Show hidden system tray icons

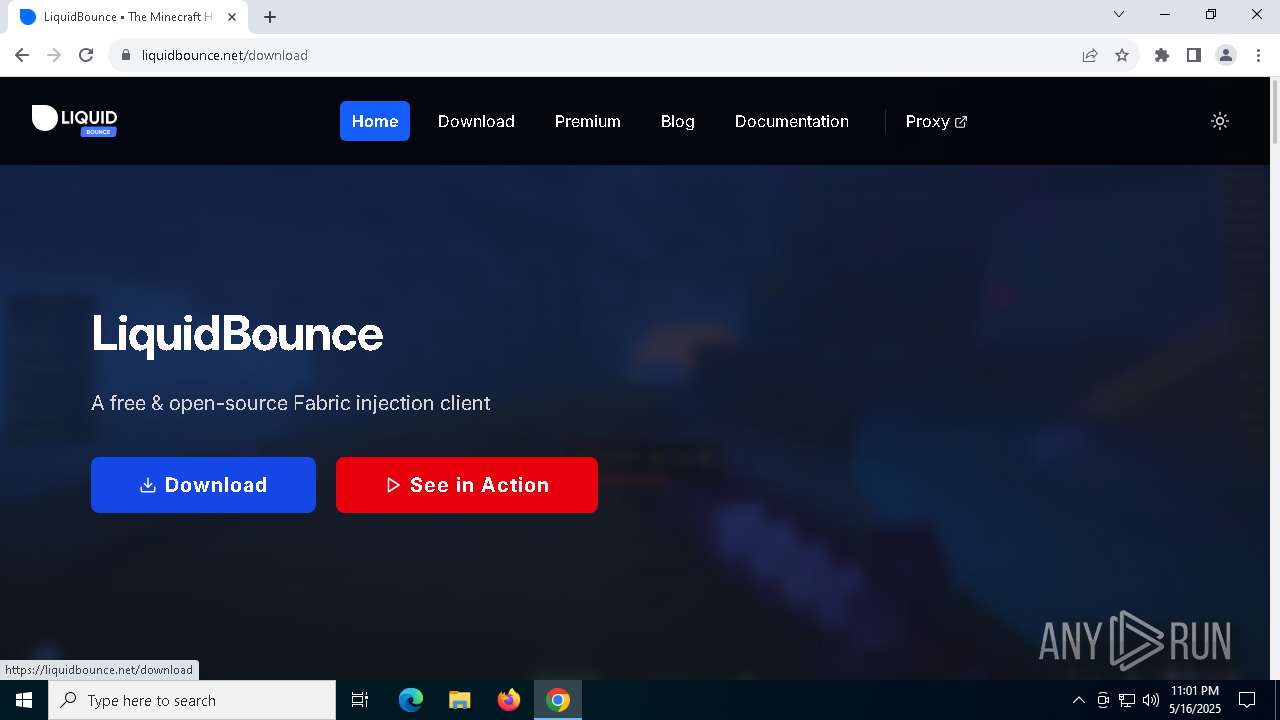1078,700
